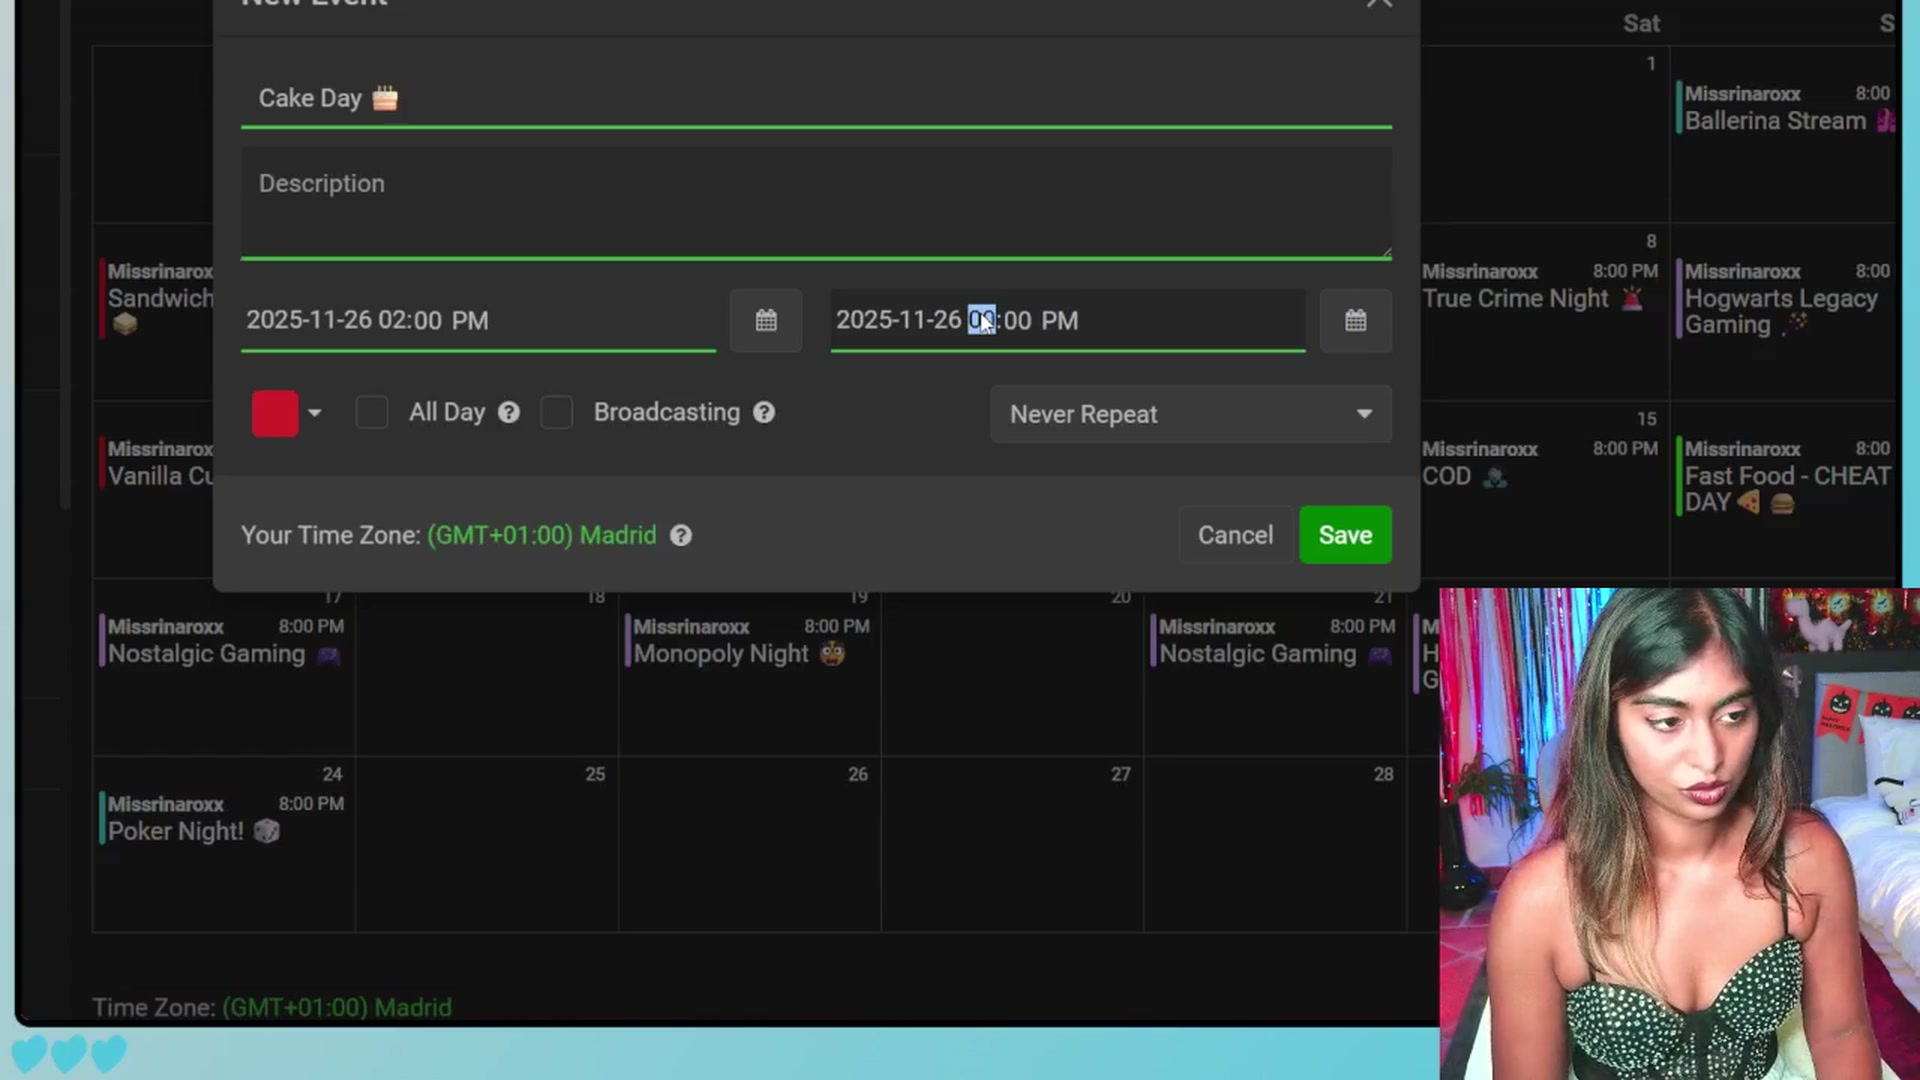Select calendar day 28
Screen dimensions: 1920x1080
1275,845
